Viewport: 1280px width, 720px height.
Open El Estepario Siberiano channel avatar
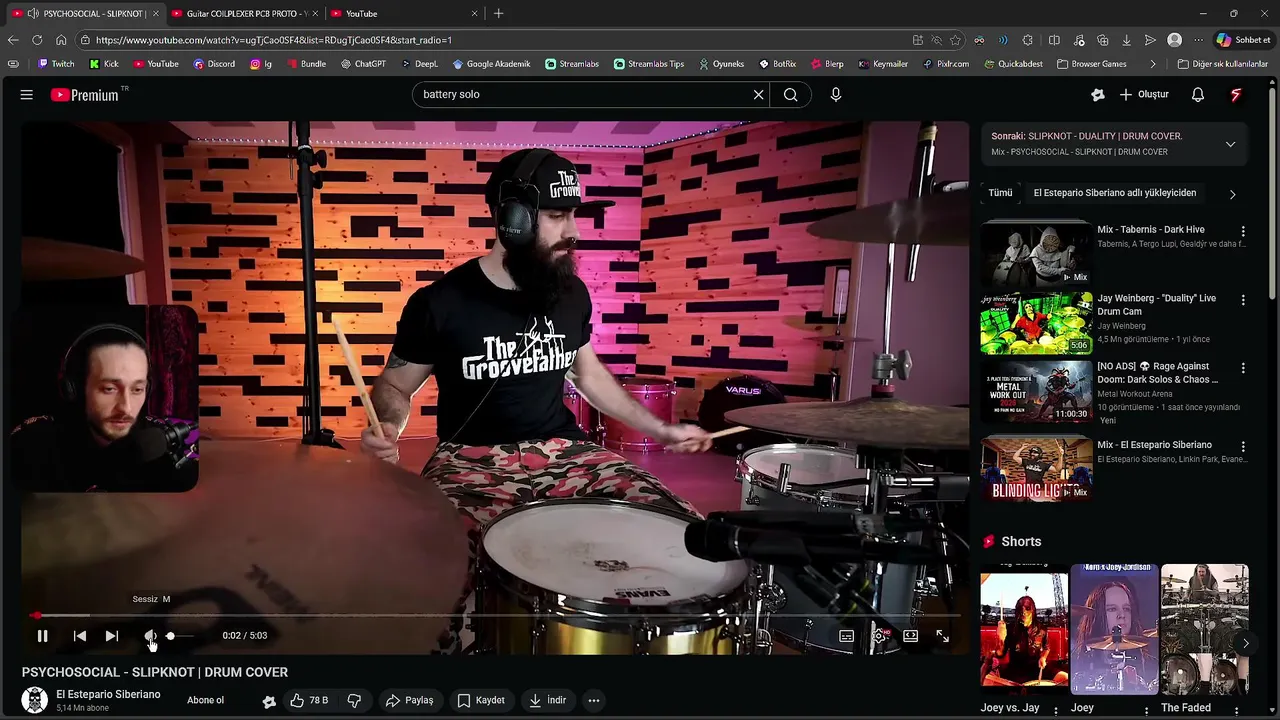pos(35,700)
